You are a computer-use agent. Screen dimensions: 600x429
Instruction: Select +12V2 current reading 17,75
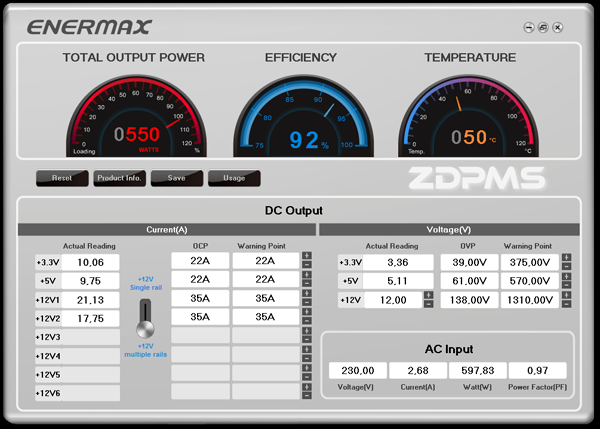[91, 318]
